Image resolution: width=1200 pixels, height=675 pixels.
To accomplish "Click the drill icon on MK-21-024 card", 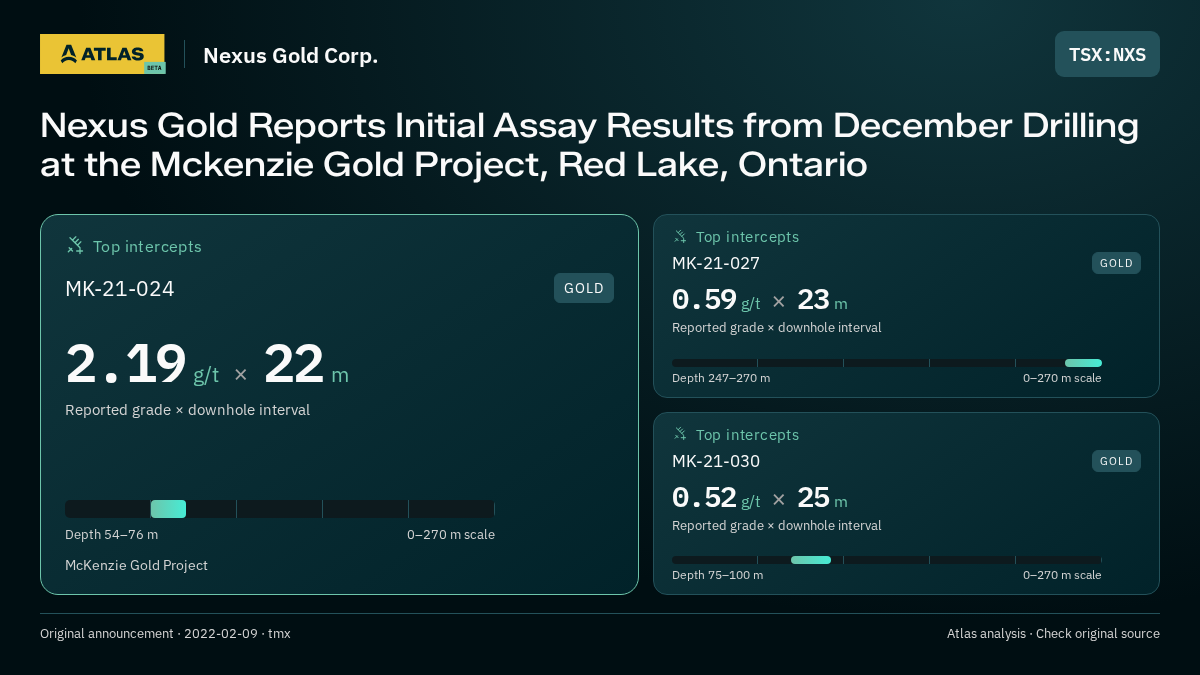I will tap(75, 245).
